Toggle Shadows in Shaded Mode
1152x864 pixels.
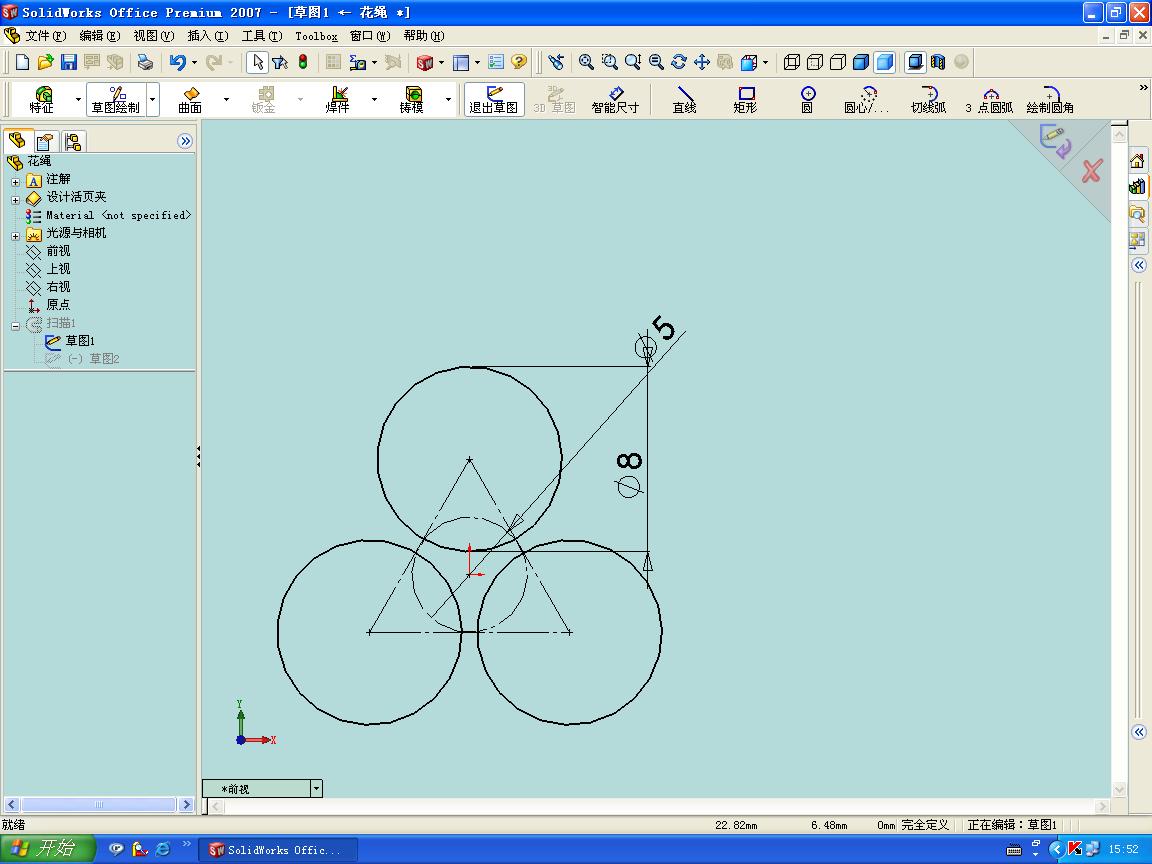click(x=915, y=62)
